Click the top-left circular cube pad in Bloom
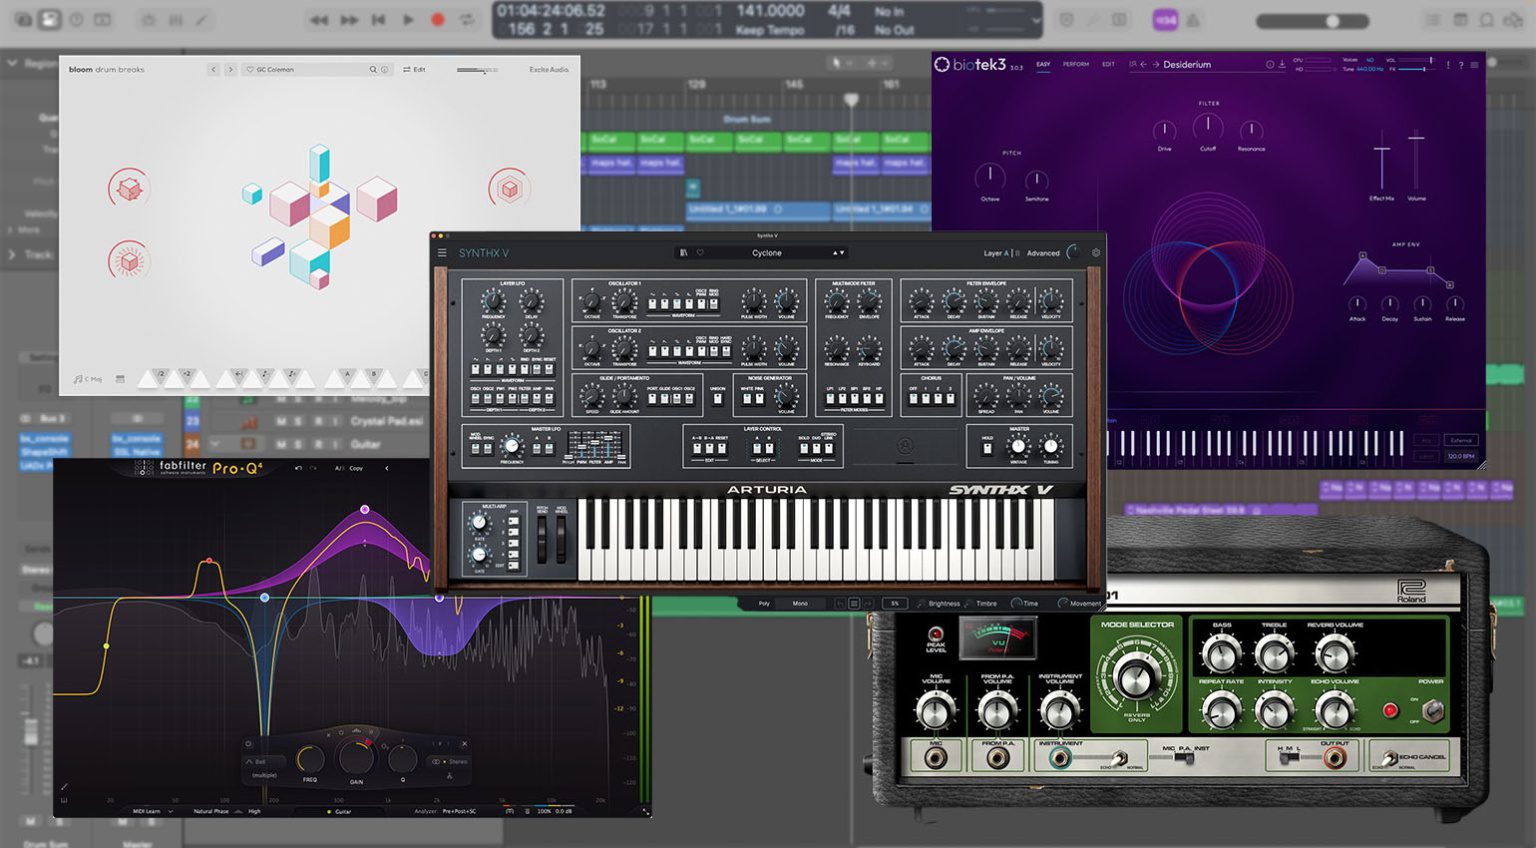This screenshot has width=1536, height=848. (x=129, y=188)
